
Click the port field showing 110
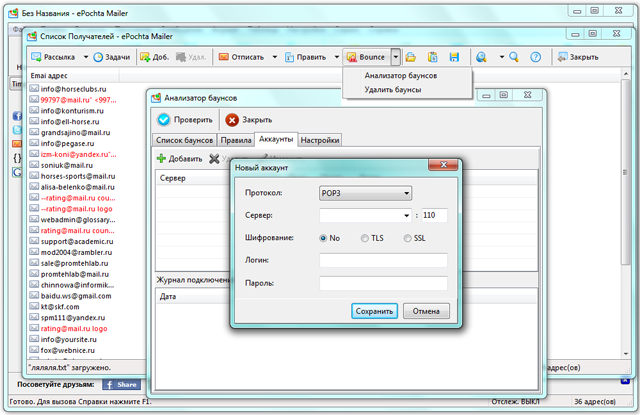point(435,215)
